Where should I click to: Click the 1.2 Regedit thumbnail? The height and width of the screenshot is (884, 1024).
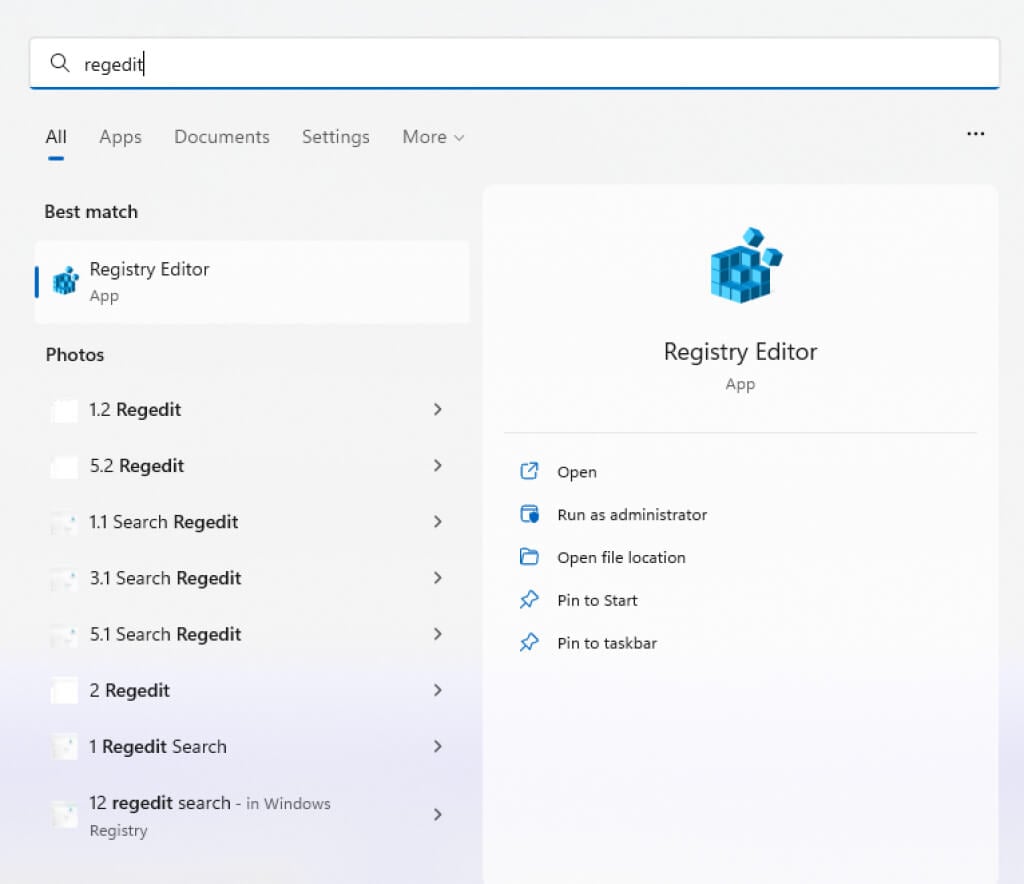64,411
